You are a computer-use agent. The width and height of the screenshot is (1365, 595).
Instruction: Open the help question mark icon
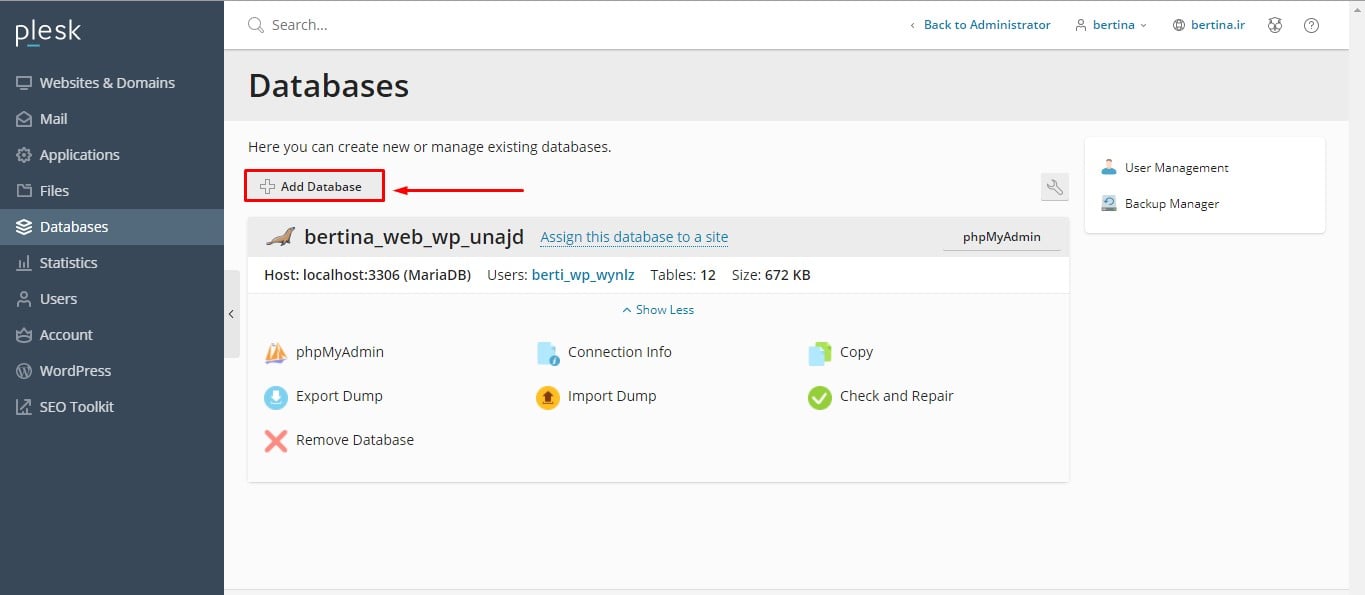(x=1311, y=25)
